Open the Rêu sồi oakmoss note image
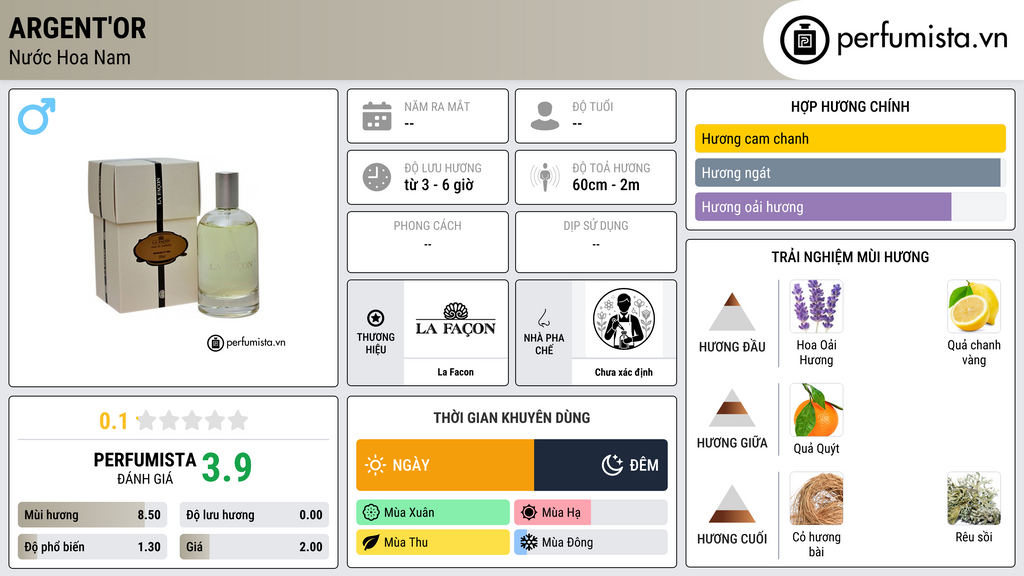1024x576 pixels. pos(974,498)
